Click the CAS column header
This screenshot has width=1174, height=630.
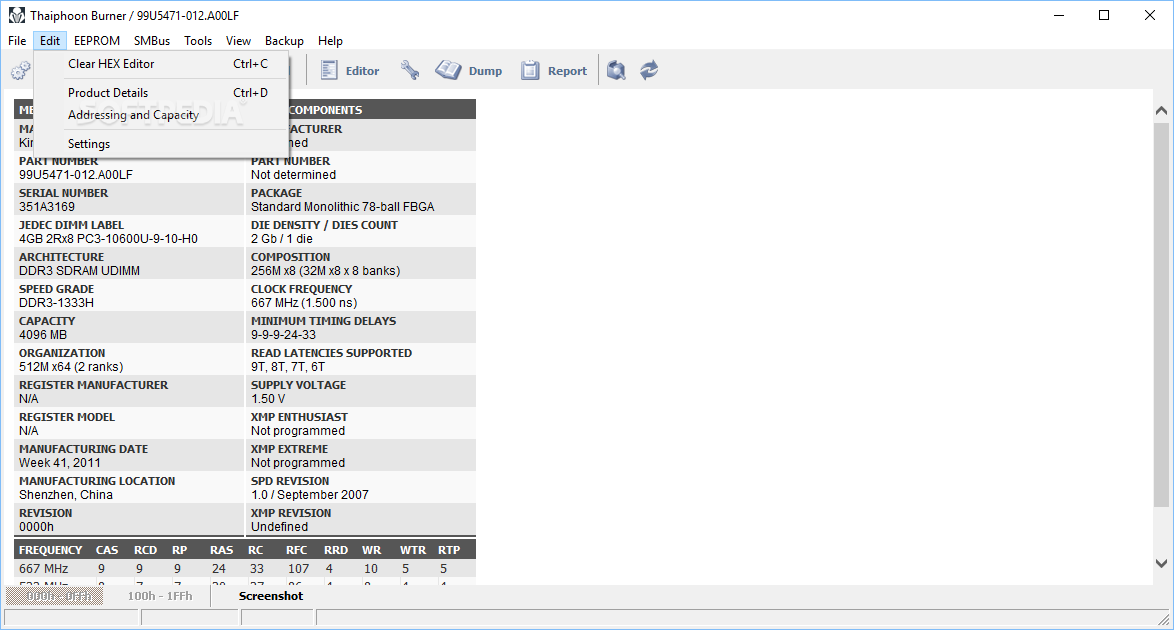tap(107, 550)
